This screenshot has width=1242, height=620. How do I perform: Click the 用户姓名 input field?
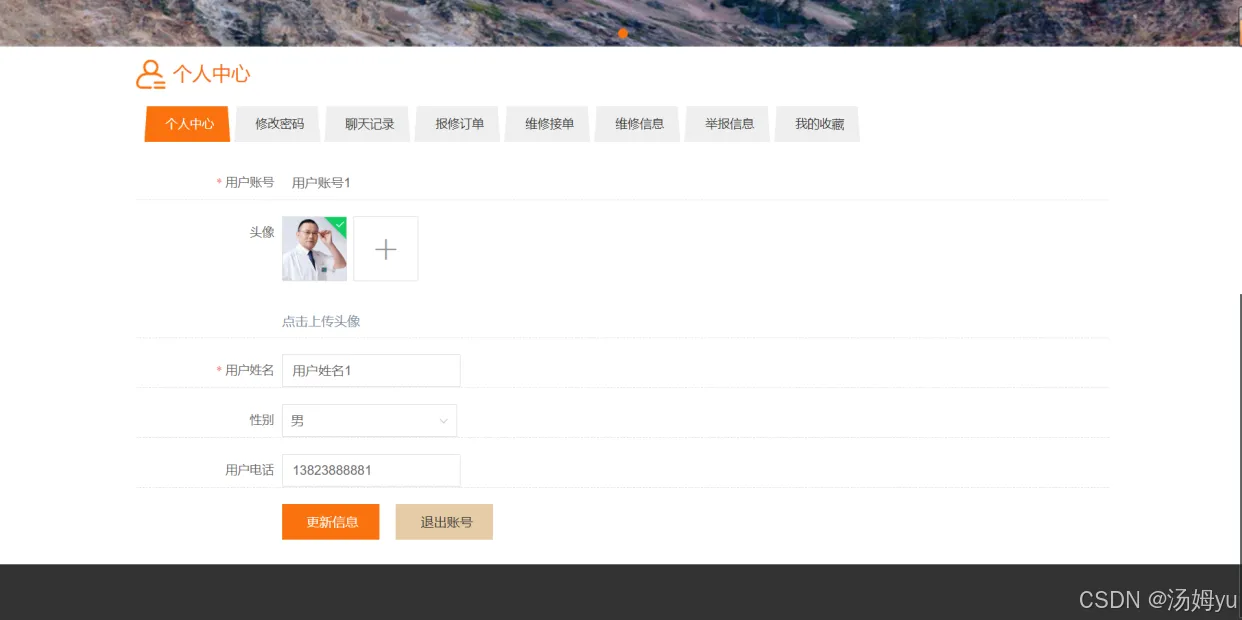pyautogui.click(x=371, y=370)
